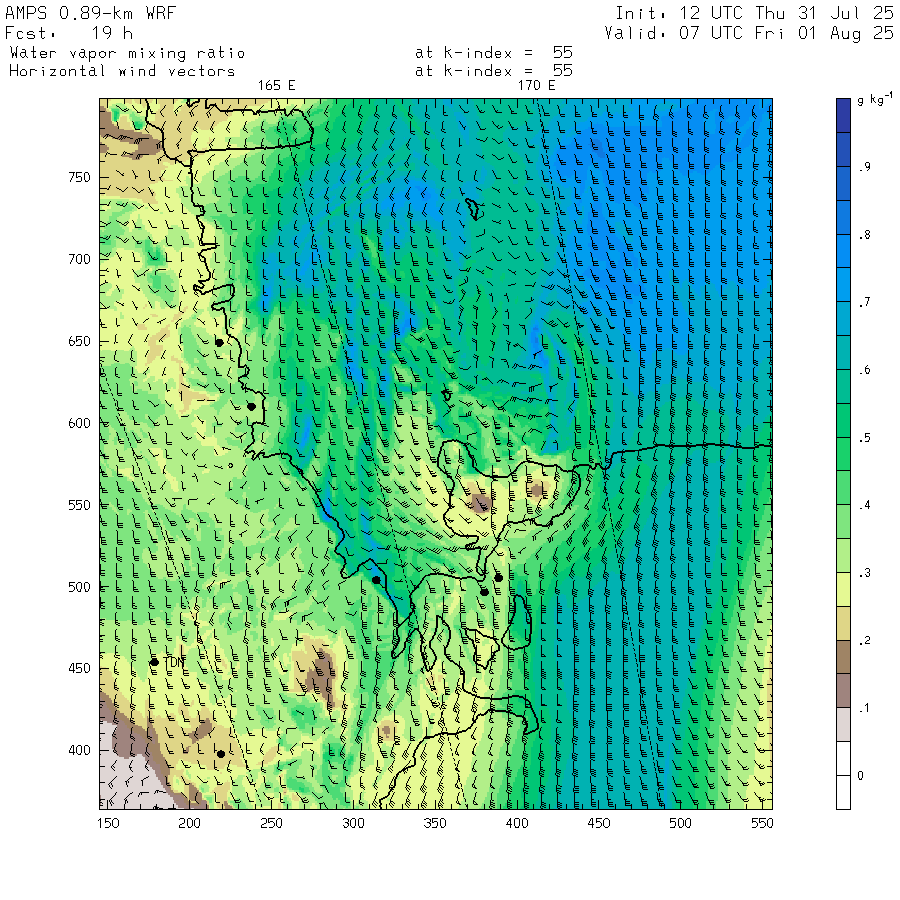The height and width of the screenshot is (900, 900).
Task: Pick the tan swatch just above the .2 label
Action: [843, 623]
